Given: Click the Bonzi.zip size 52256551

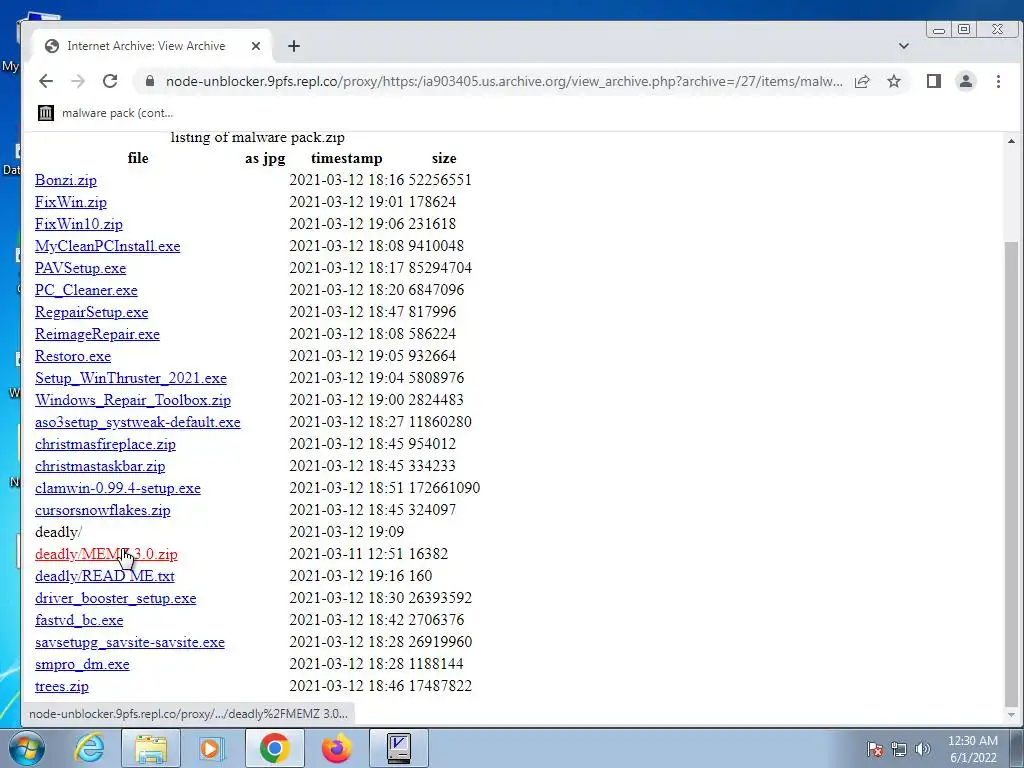Looking at the screenshot, I should coord(440,180).
